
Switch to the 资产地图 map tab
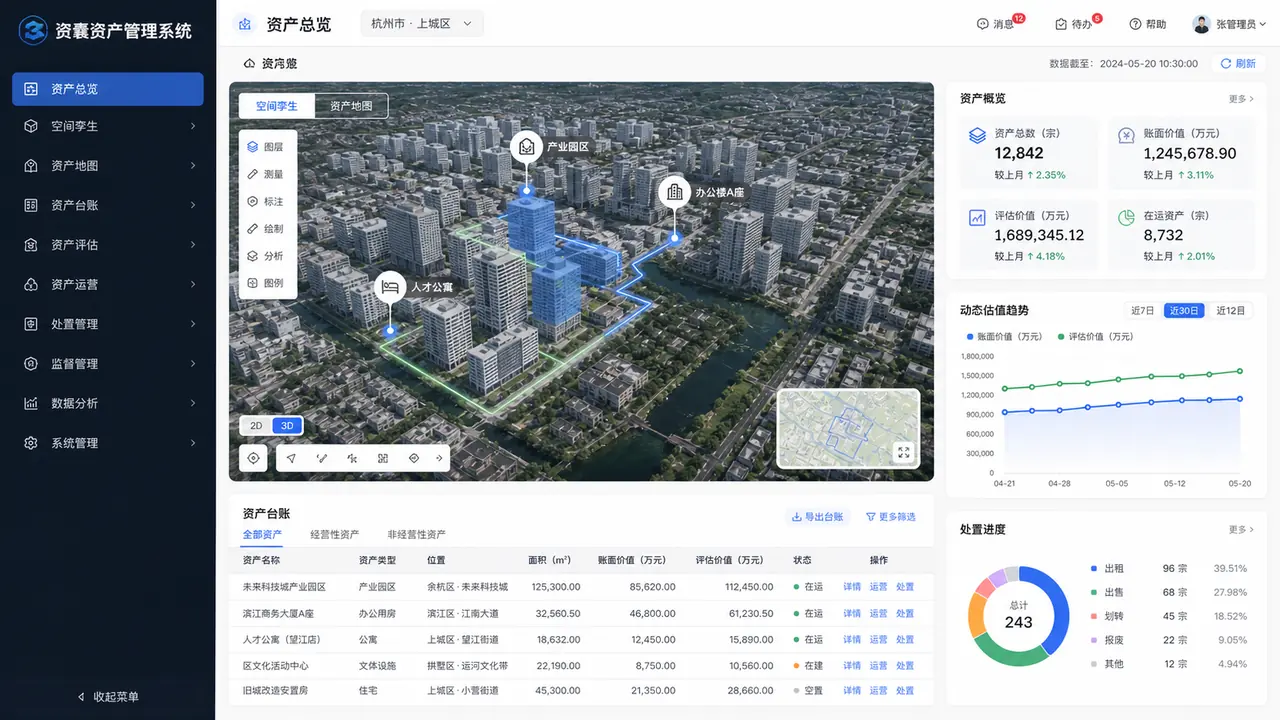point(351,106)
